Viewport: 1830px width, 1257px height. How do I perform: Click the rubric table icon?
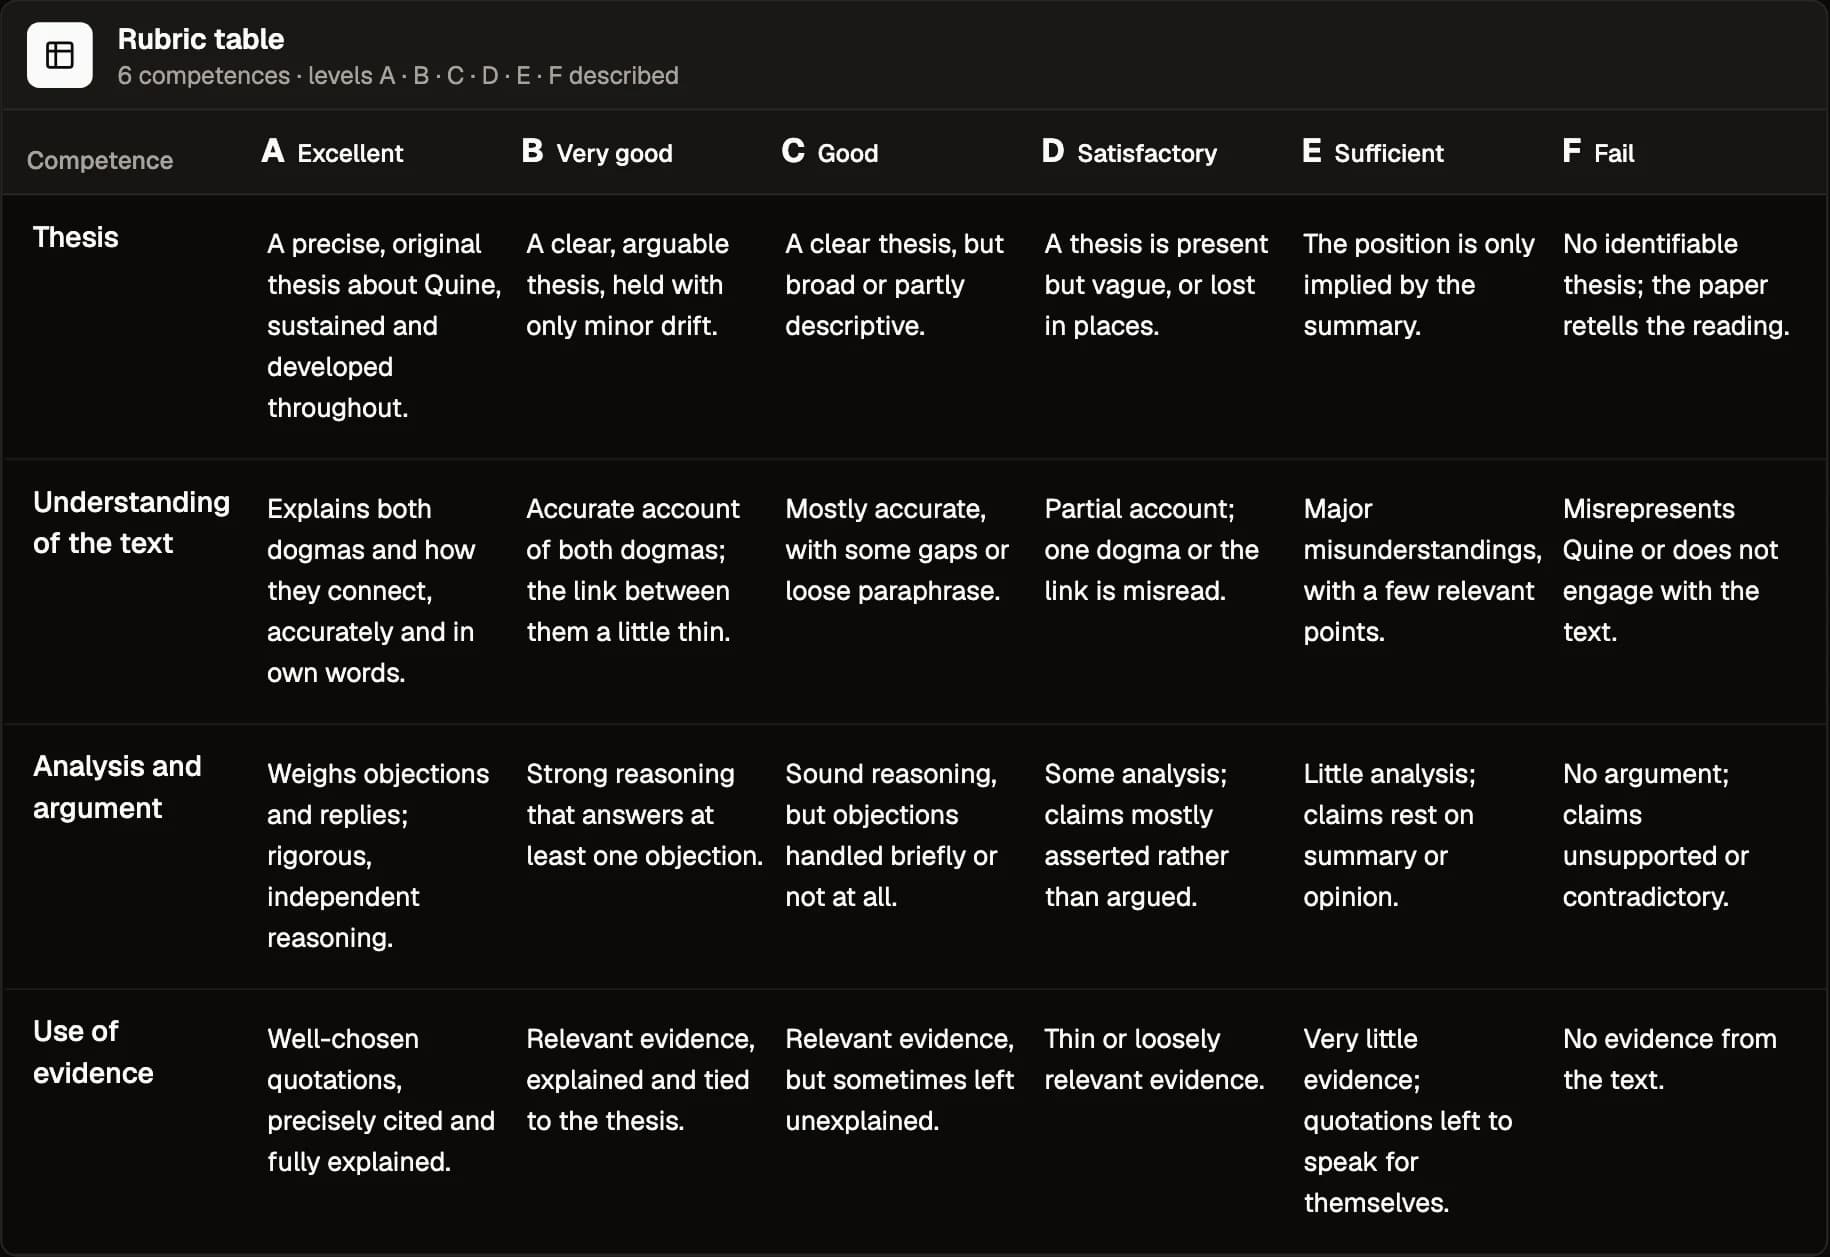pos(60,55)
